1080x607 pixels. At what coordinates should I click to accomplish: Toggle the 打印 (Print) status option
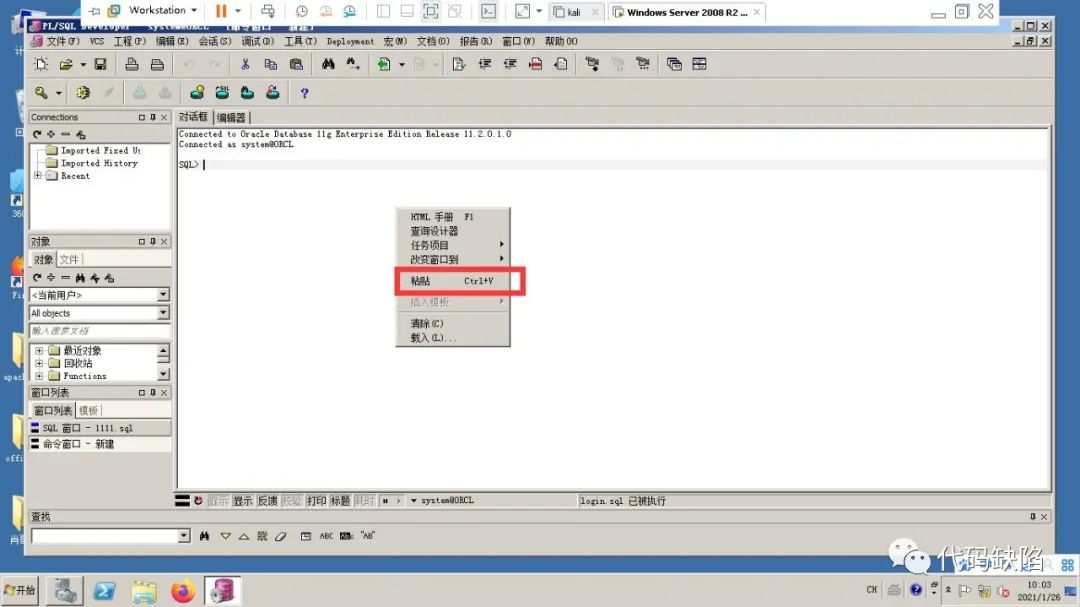point(316,501)
